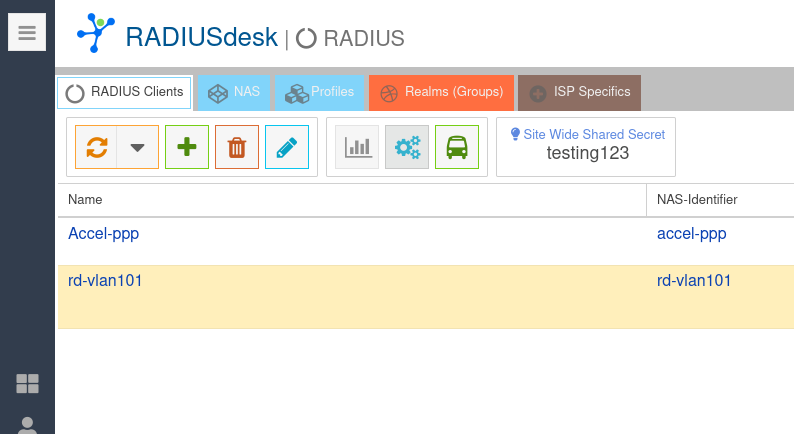The width and height of the screenshot is (794, 434).
Task: Click the hamburger menu icon
Action: point(27,33)
